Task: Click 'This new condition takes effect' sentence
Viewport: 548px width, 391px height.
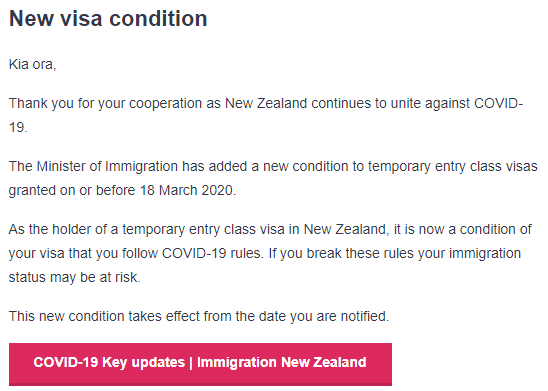Action: (199, 316)
